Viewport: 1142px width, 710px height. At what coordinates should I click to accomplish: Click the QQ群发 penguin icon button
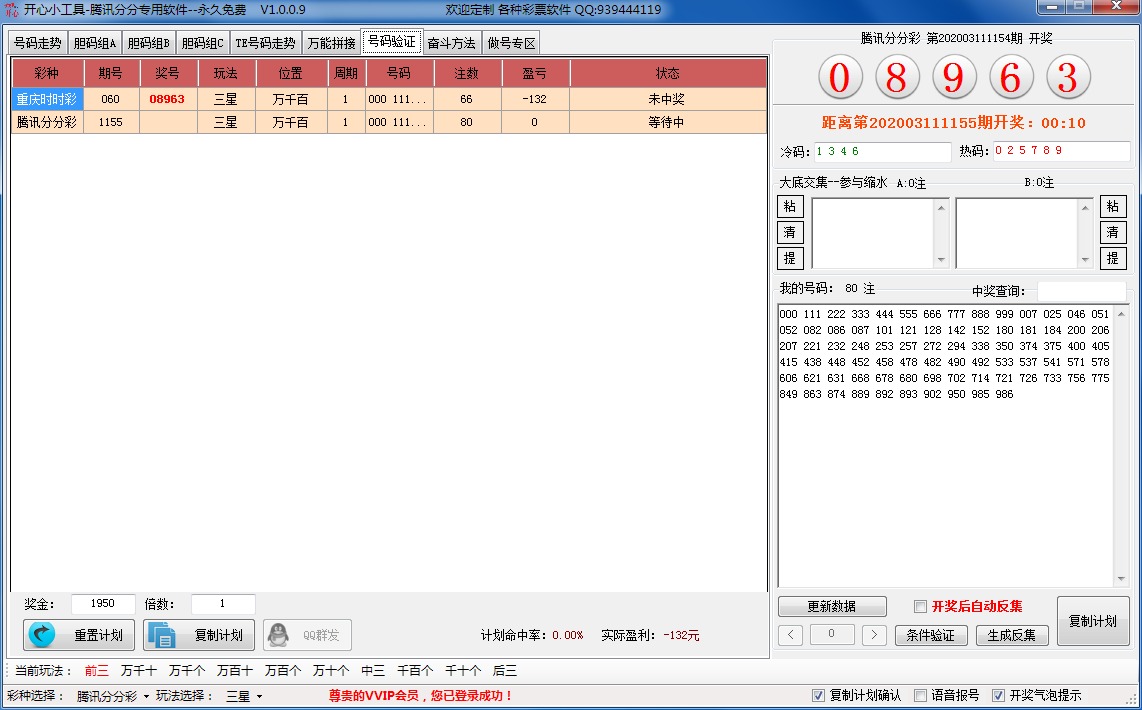tap(307, 635)
